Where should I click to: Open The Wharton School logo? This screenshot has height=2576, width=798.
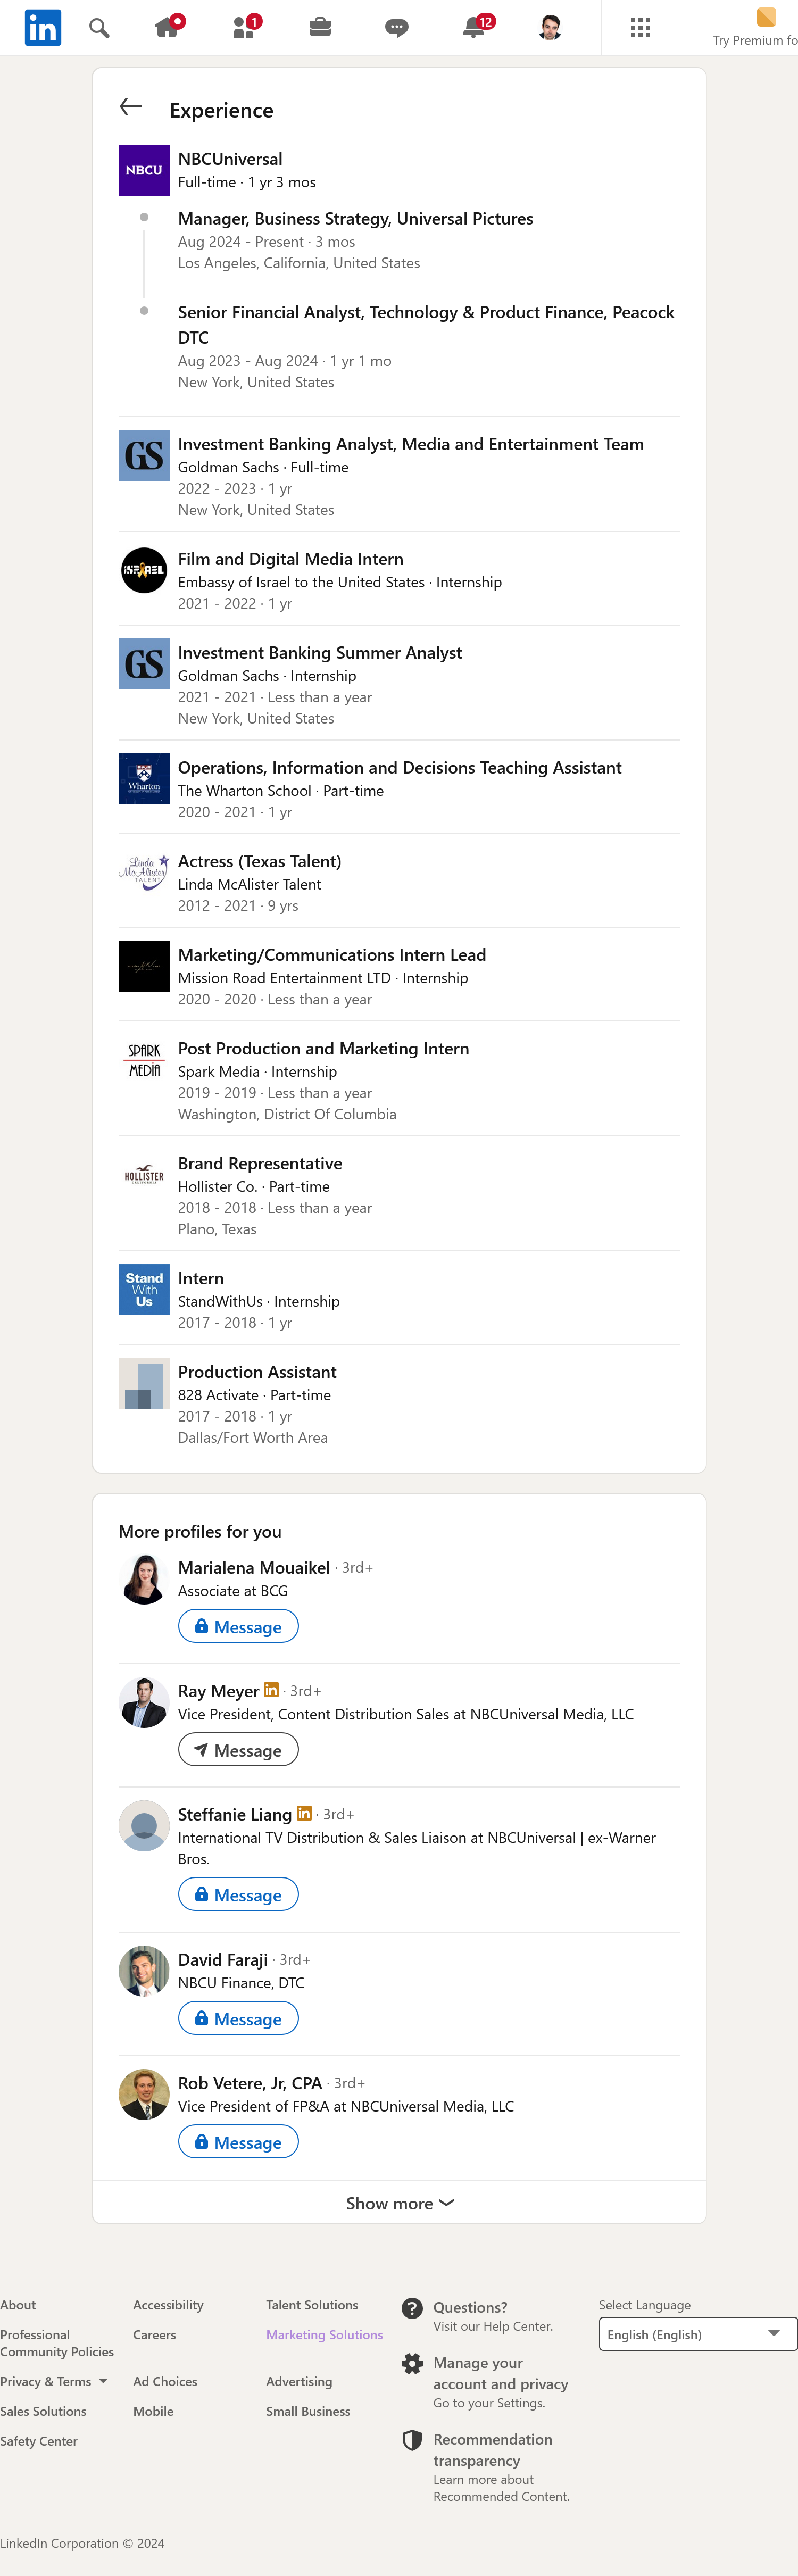[144, 779]
